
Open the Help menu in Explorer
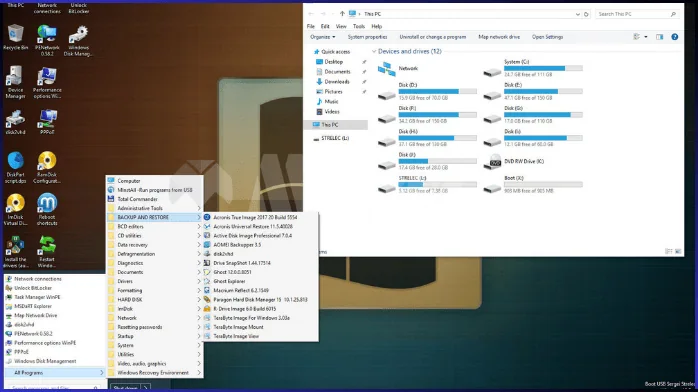tap(377, 26)
